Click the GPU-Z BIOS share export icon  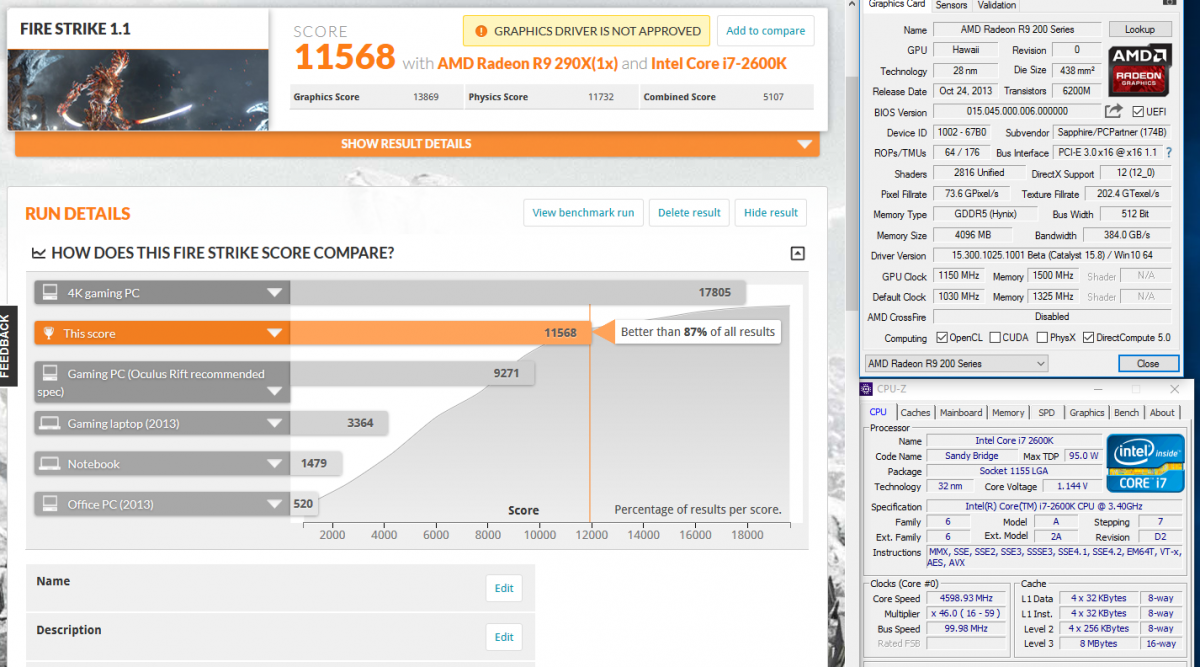point(1113,112)
